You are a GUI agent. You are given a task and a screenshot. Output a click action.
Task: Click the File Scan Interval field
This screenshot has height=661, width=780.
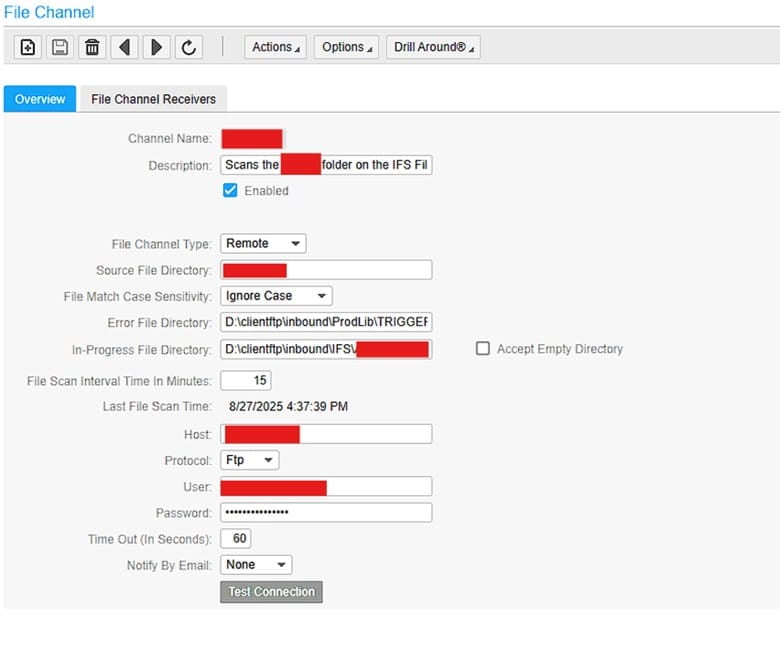tap(245, 381)
